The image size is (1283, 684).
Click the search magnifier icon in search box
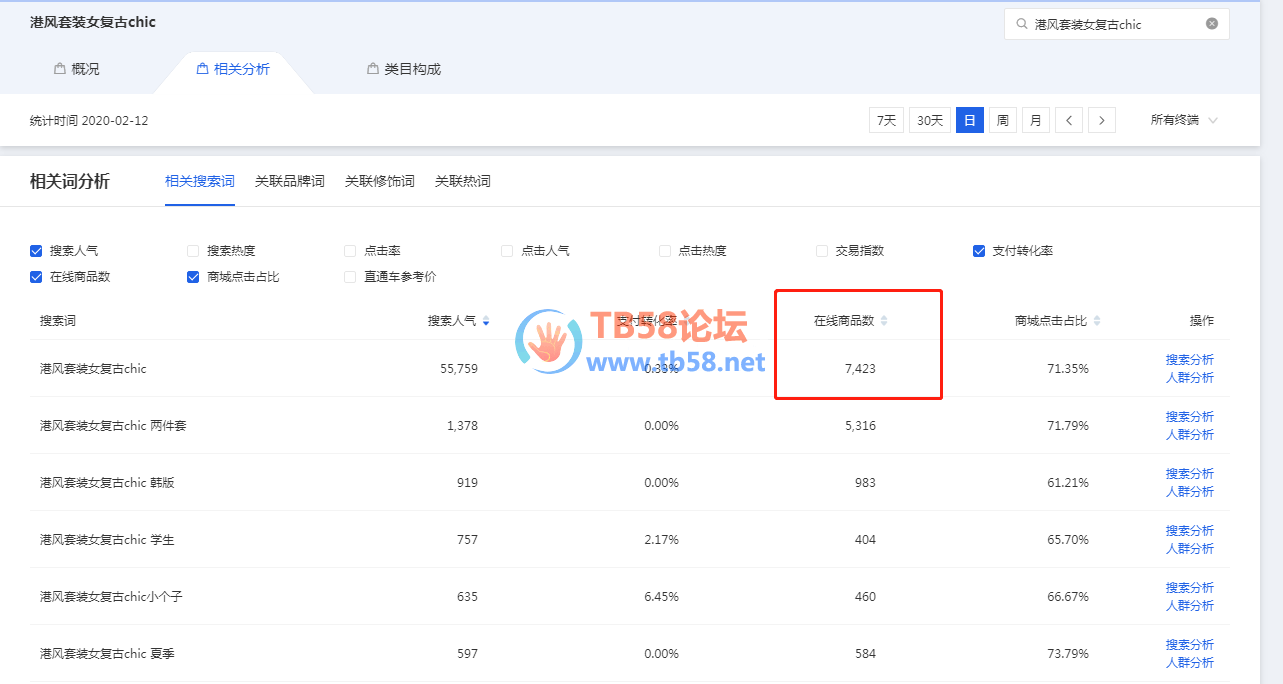click(x=1021, y=24)
